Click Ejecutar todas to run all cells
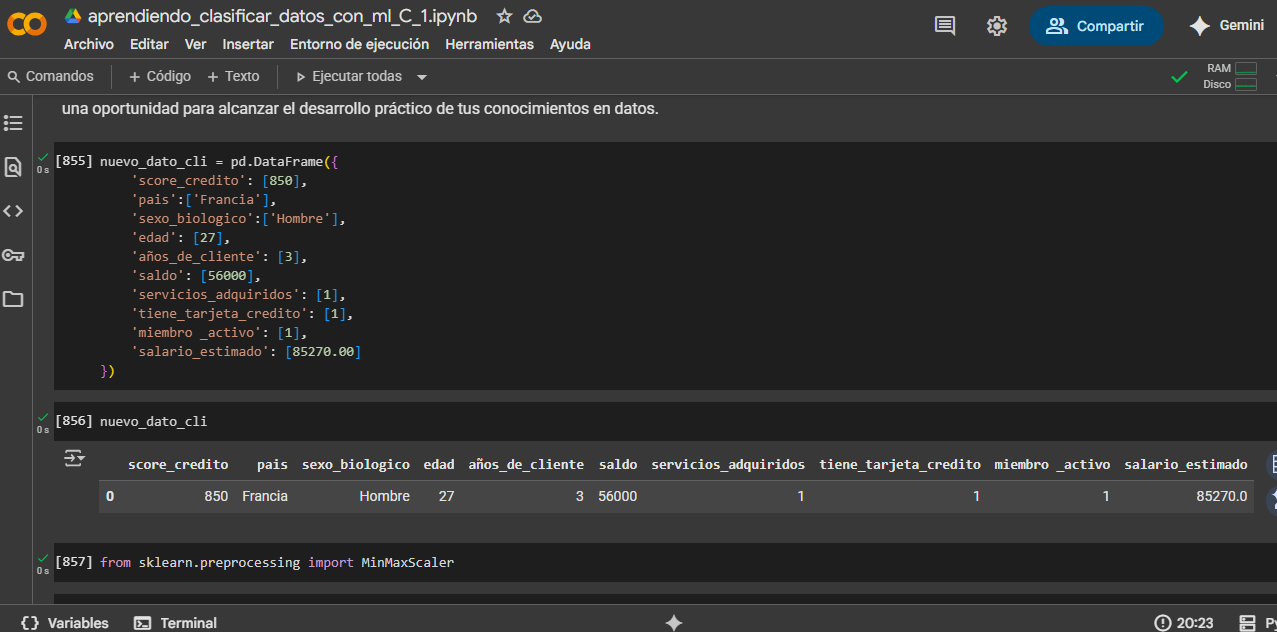Image resolution: width=1277 pixels, height=632 pixels. point(349,76)
